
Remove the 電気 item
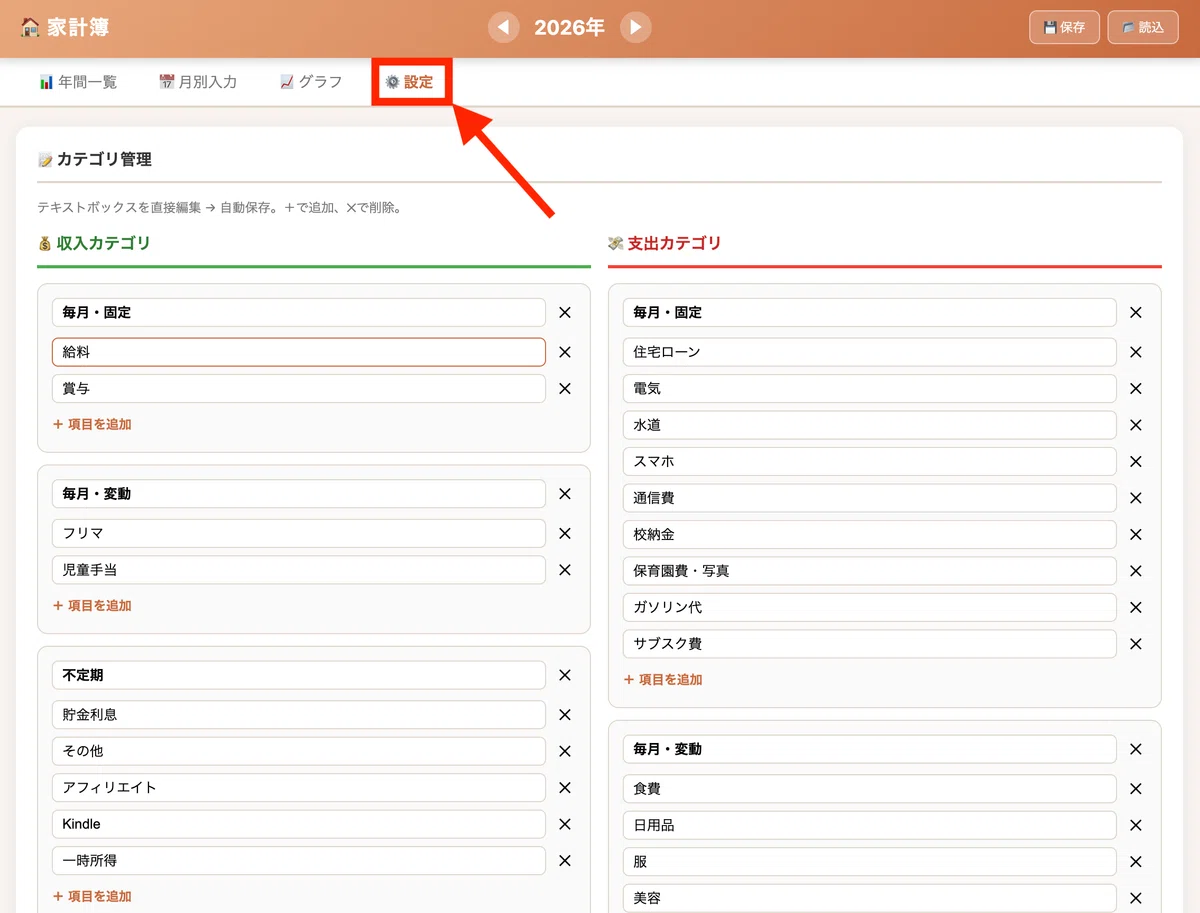[x=1136, y=389]
